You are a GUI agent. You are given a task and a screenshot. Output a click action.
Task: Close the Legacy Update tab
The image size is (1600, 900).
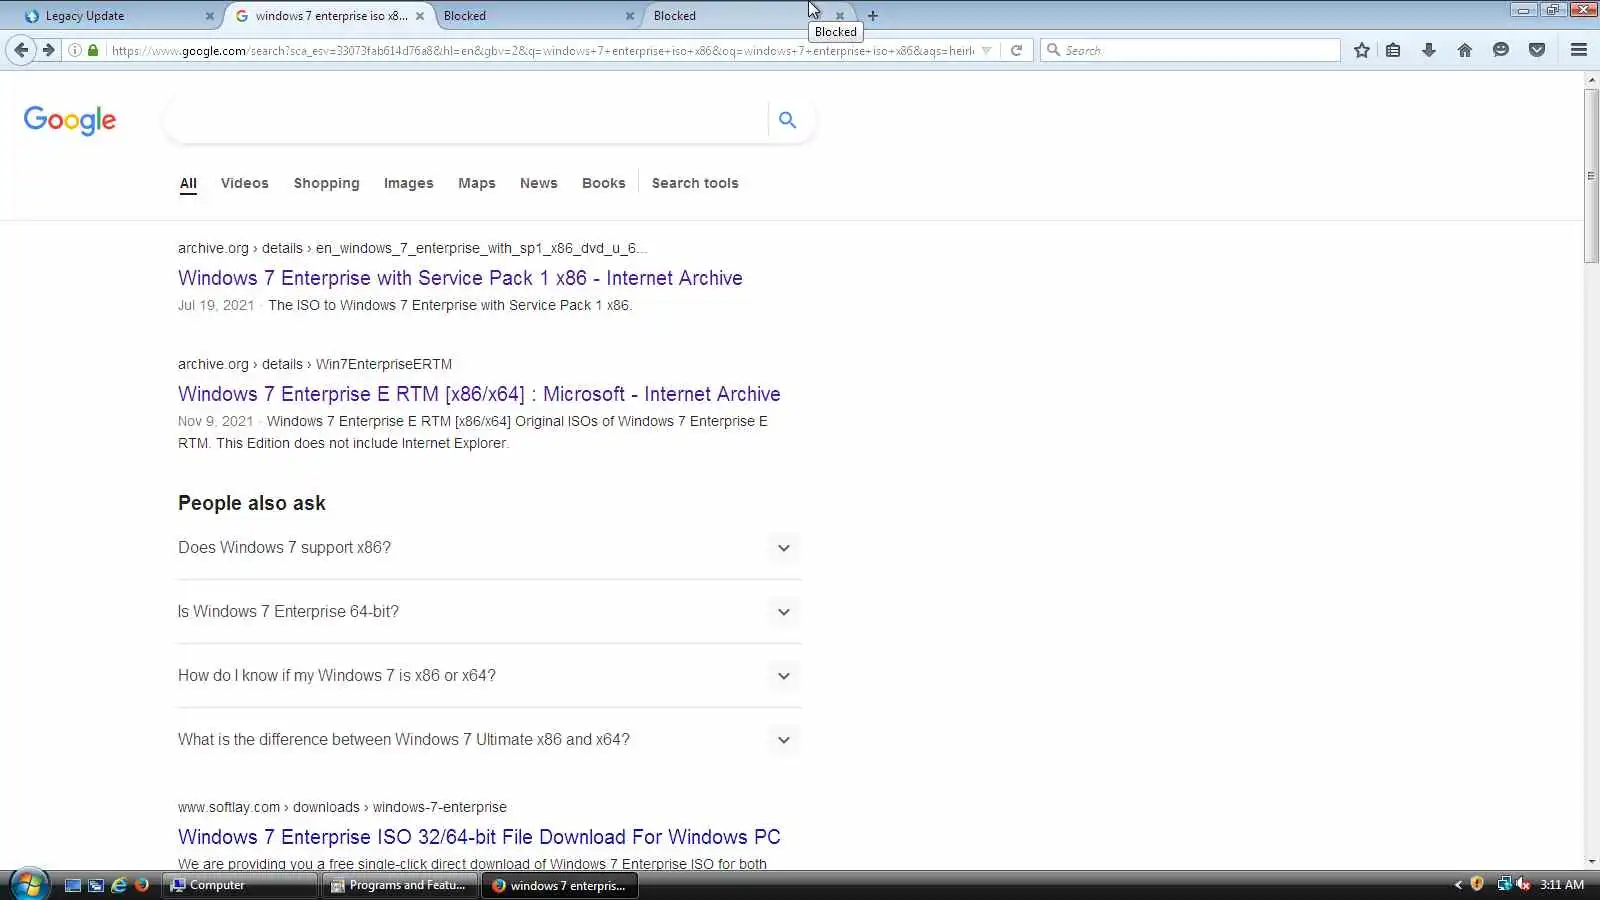coord(210,16)
